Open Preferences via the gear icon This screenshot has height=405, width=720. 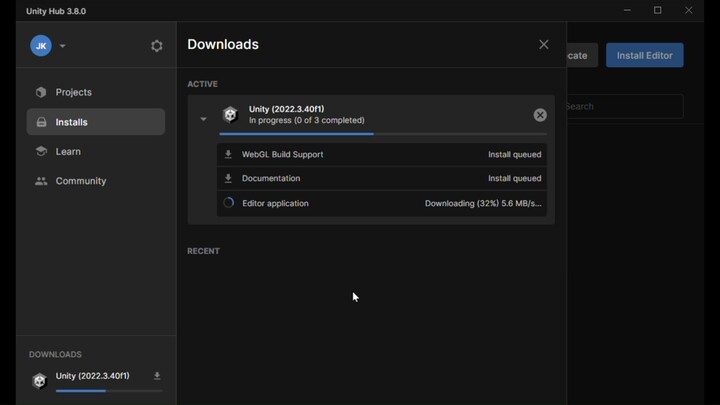(157, 46)
